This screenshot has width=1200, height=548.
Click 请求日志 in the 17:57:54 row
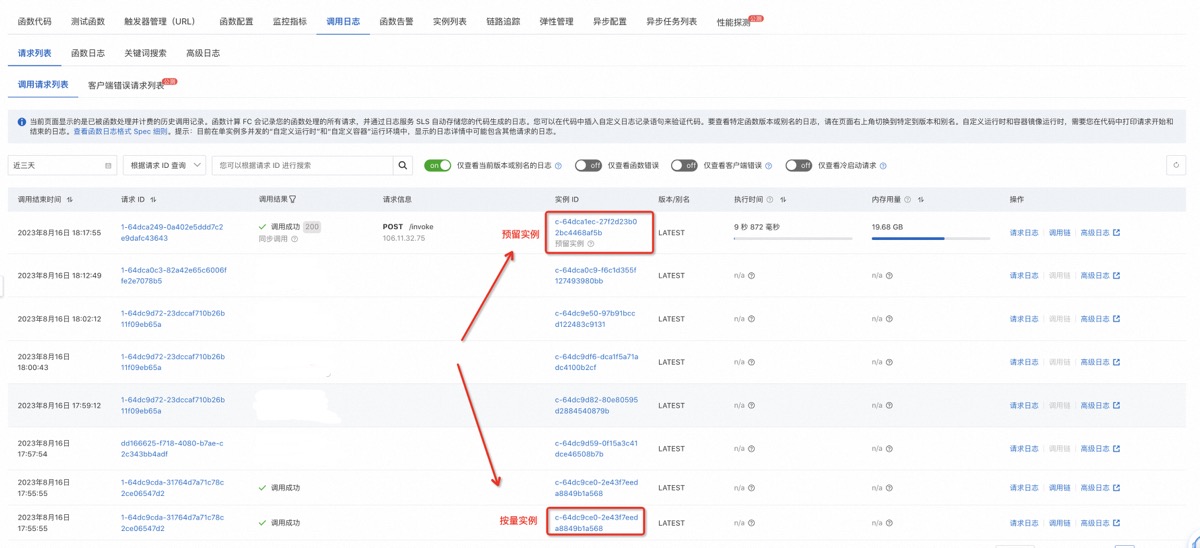tap(1024, 449)
